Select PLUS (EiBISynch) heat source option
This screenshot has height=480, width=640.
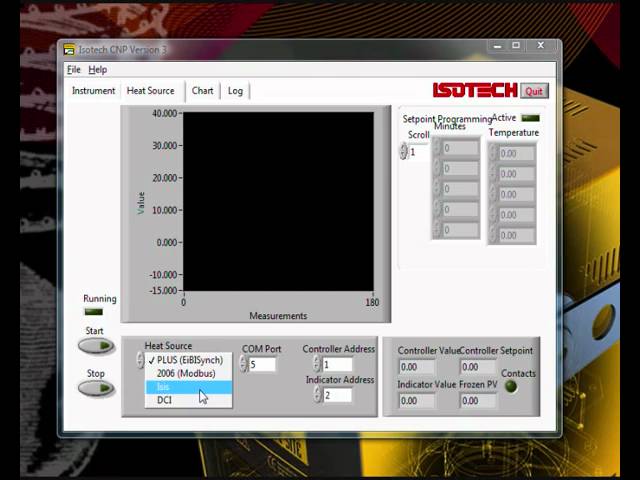pos(189,360)
